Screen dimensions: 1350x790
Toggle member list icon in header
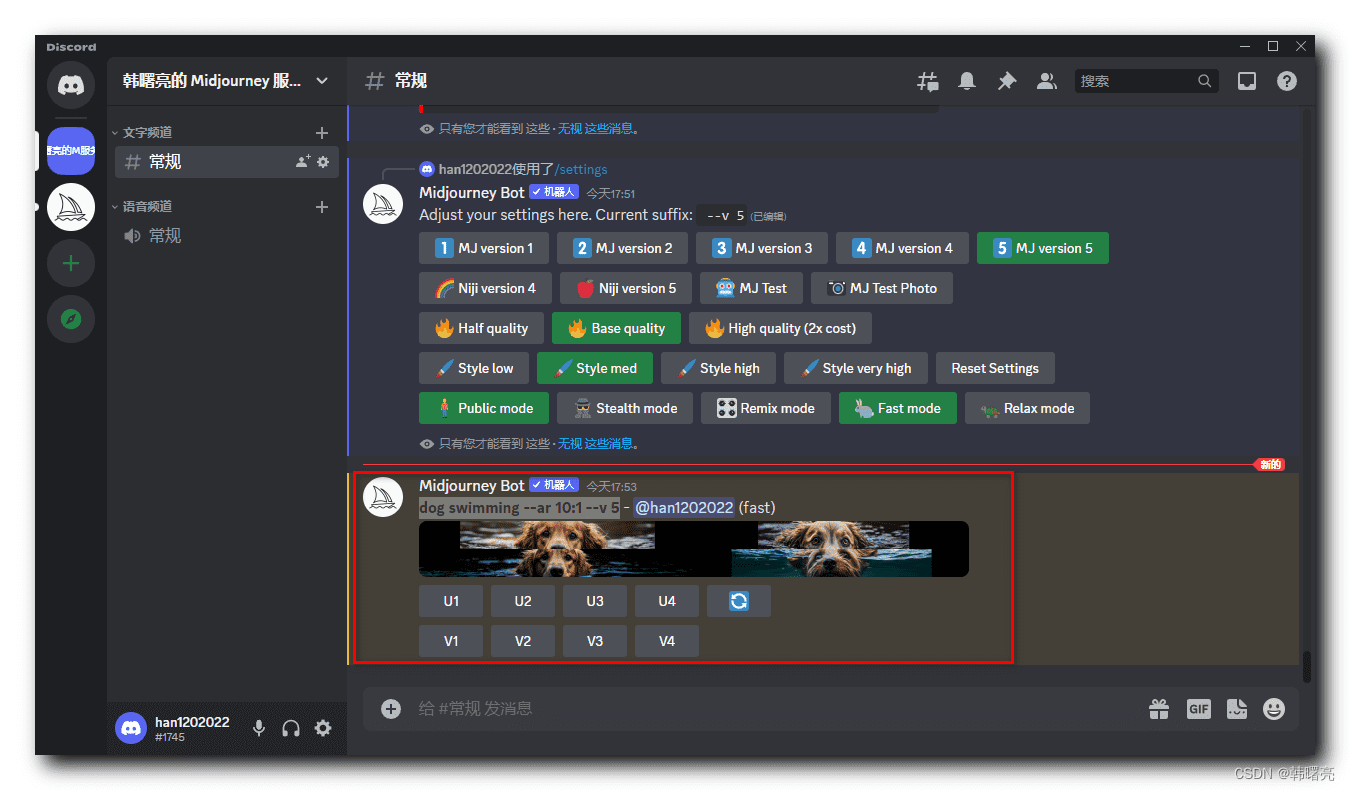1047,81
